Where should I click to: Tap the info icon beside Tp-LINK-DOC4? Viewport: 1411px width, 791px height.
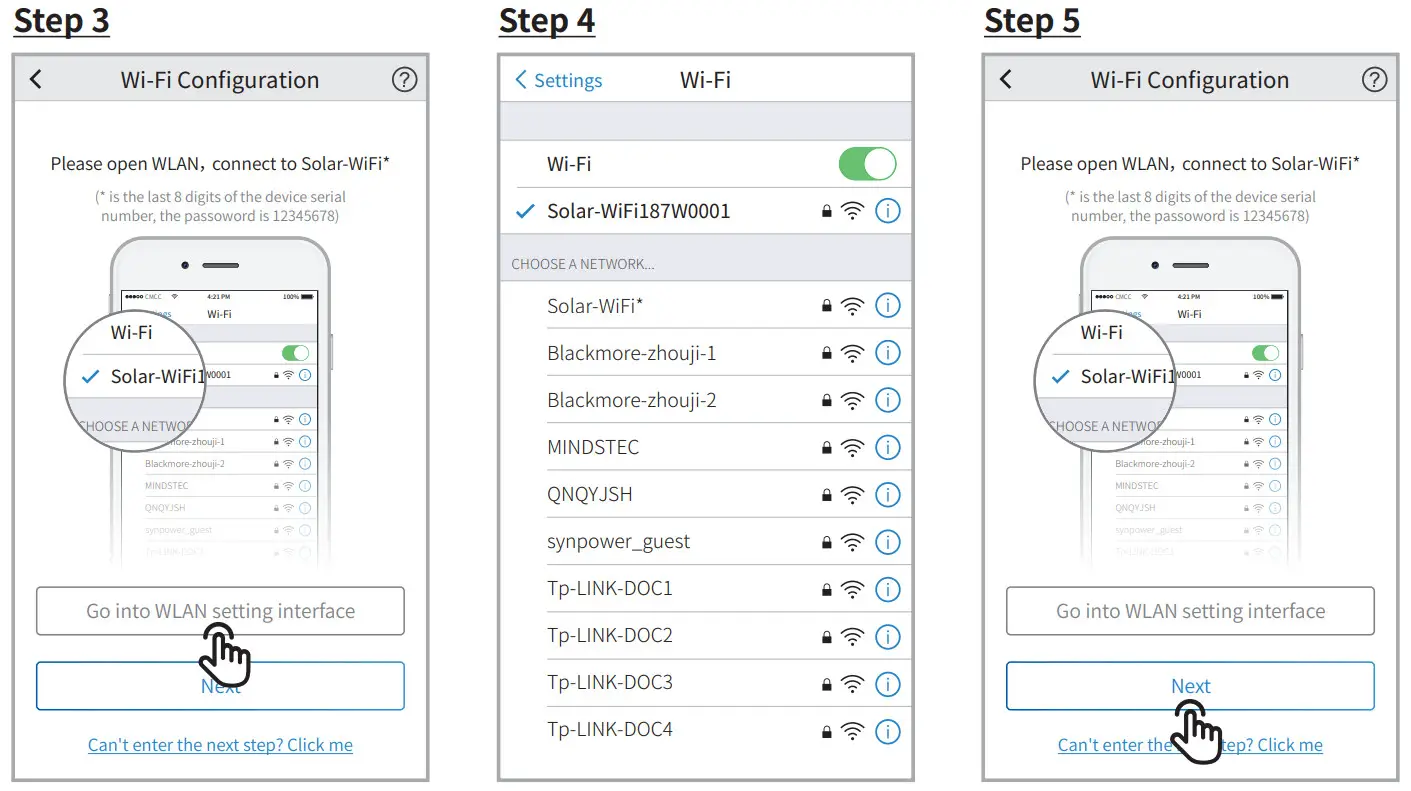click(x=888, y=729)
